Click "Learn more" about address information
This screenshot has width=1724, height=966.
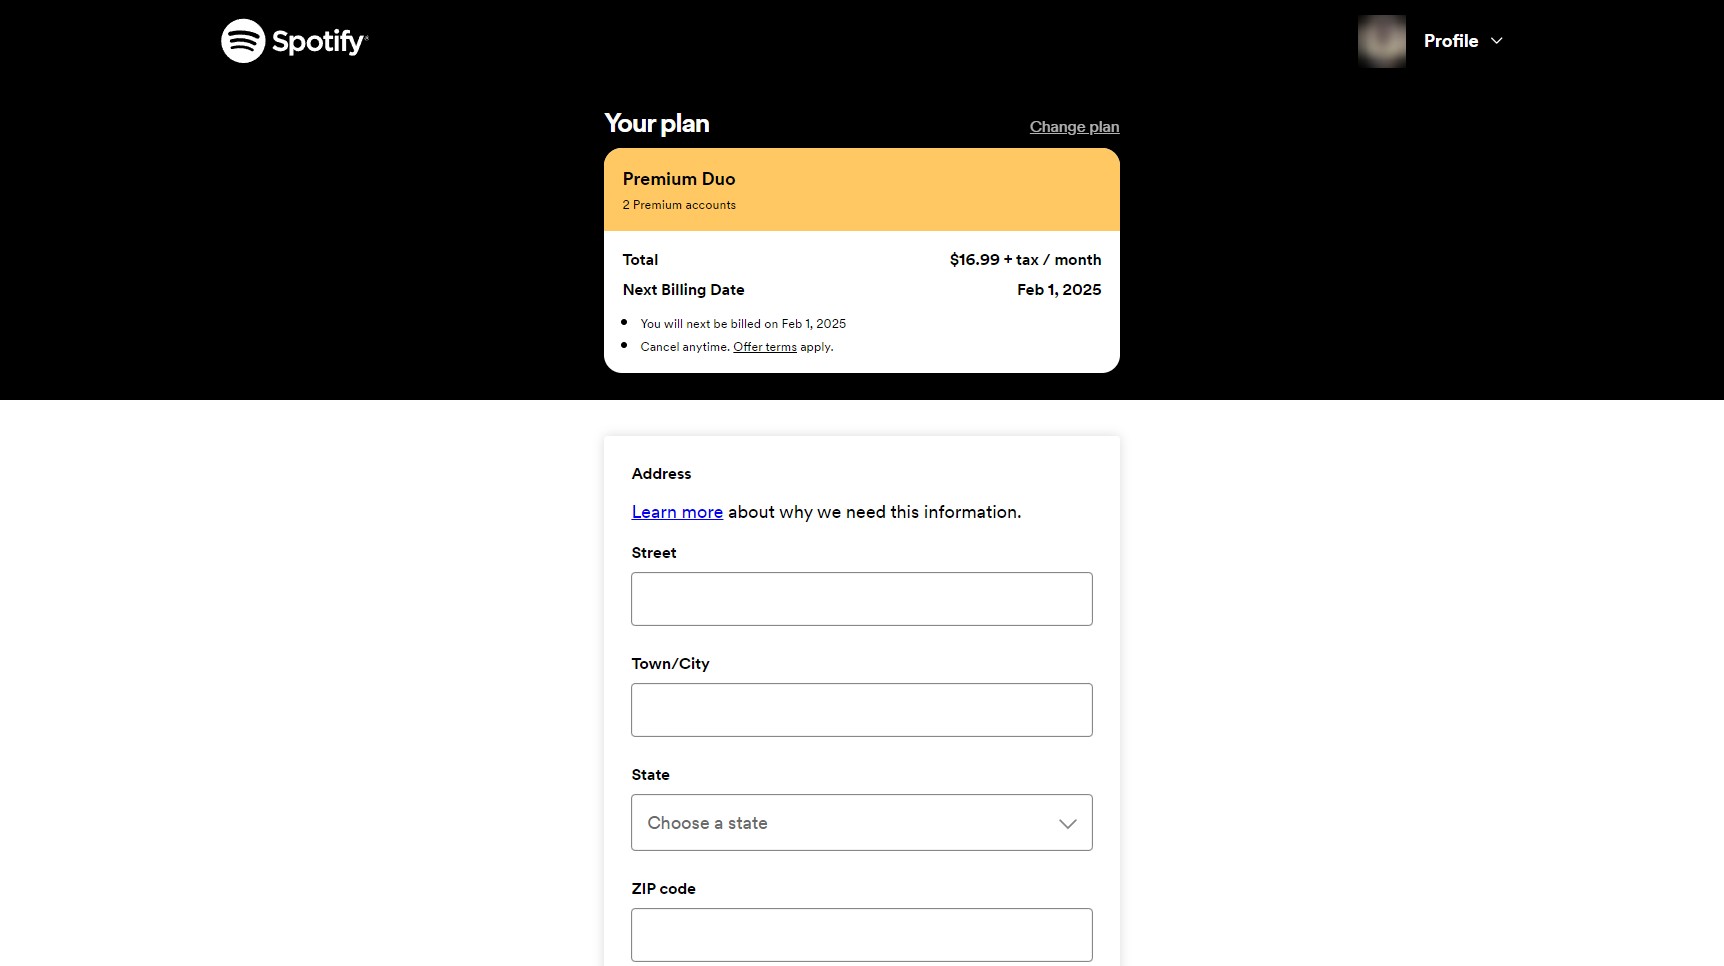tap(677, 511)
